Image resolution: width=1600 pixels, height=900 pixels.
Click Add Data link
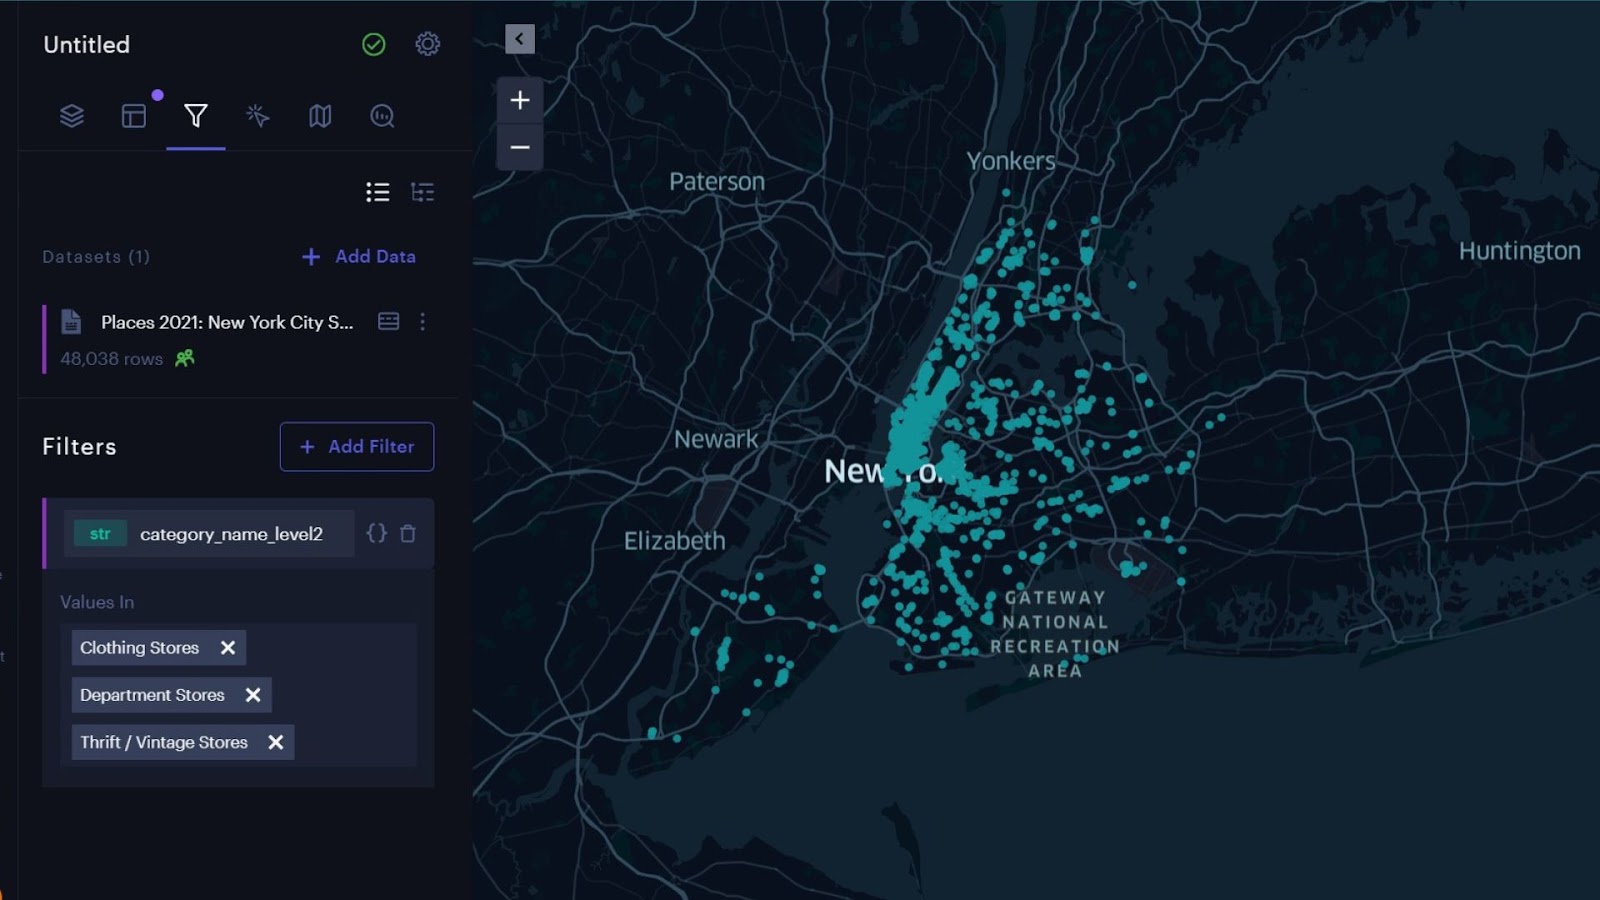pos(359,257)
